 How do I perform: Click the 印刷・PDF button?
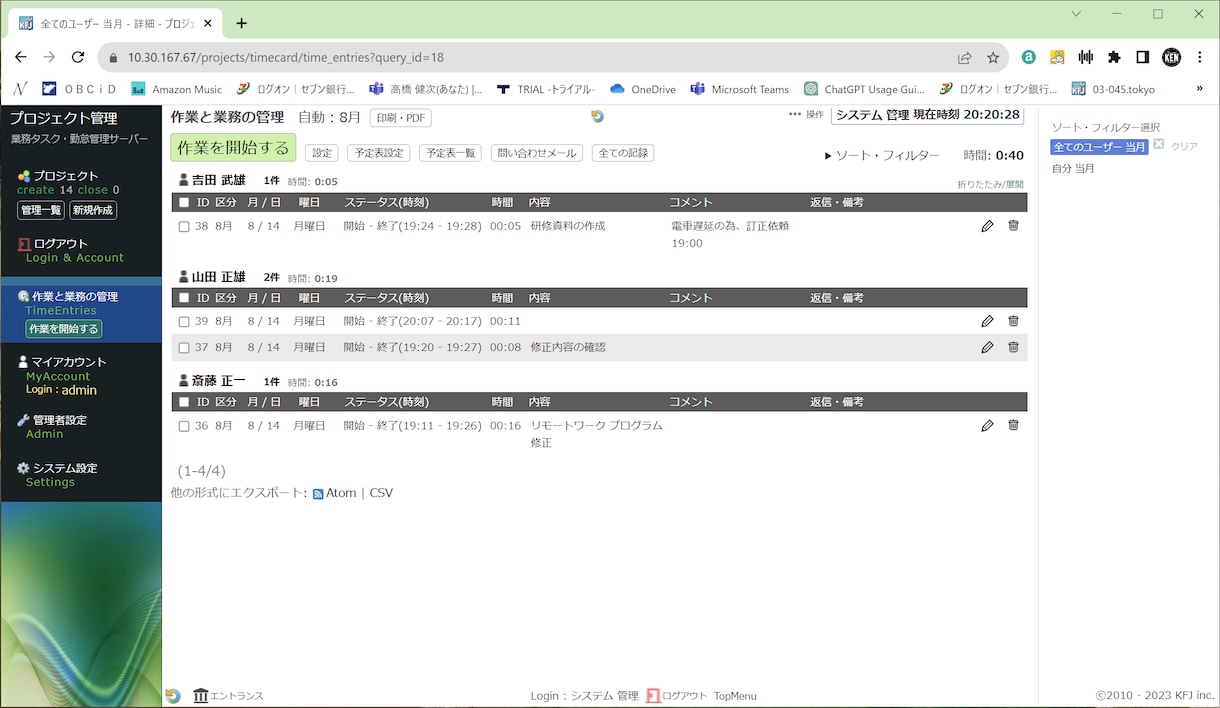pos(400,118)
